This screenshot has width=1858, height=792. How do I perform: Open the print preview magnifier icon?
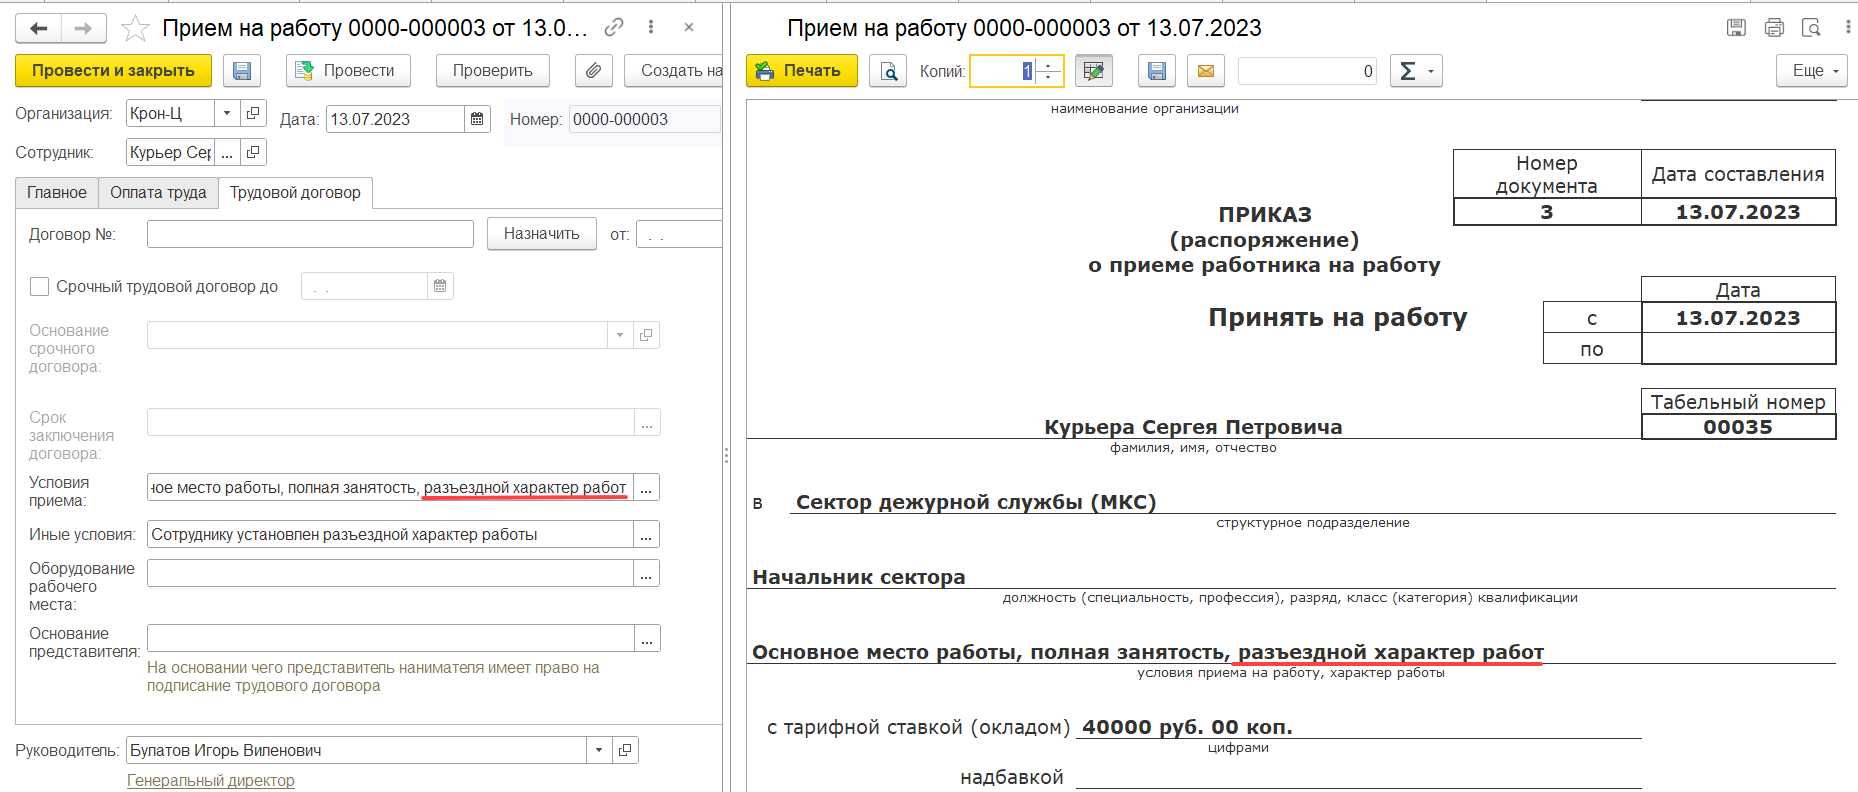[887, 71]
